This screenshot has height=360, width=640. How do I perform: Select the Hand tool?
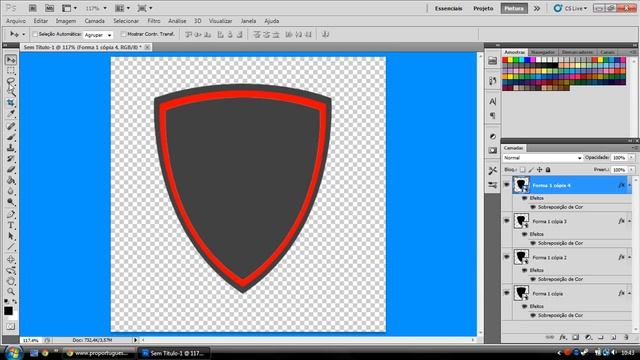[x=11, y=281]
